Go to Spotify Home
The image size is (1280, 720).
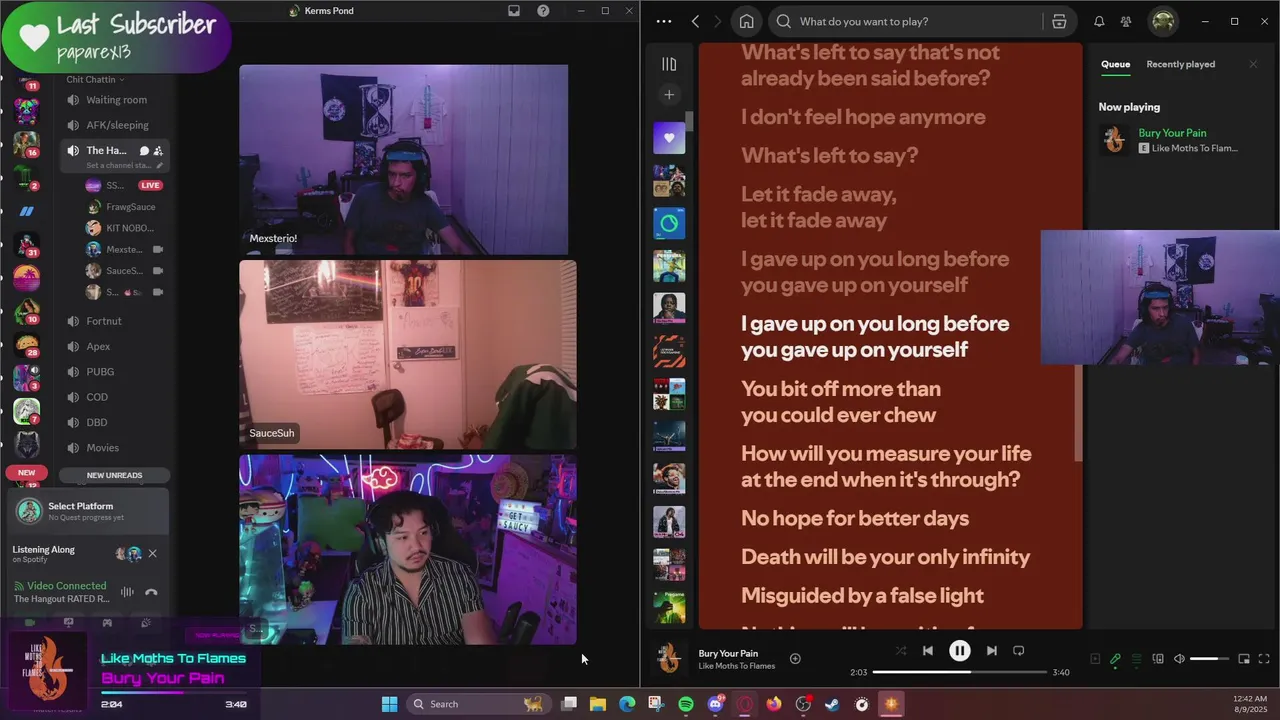(x=746, y=21)
